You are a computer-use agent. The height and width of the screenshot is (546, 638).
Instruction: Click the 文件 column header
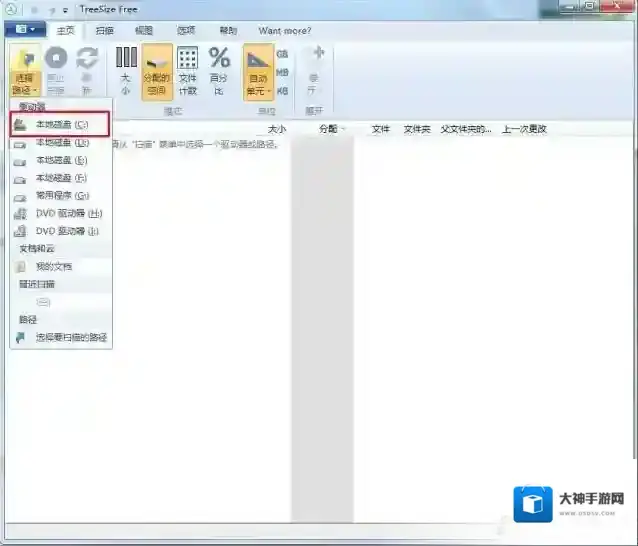[380, 129]
